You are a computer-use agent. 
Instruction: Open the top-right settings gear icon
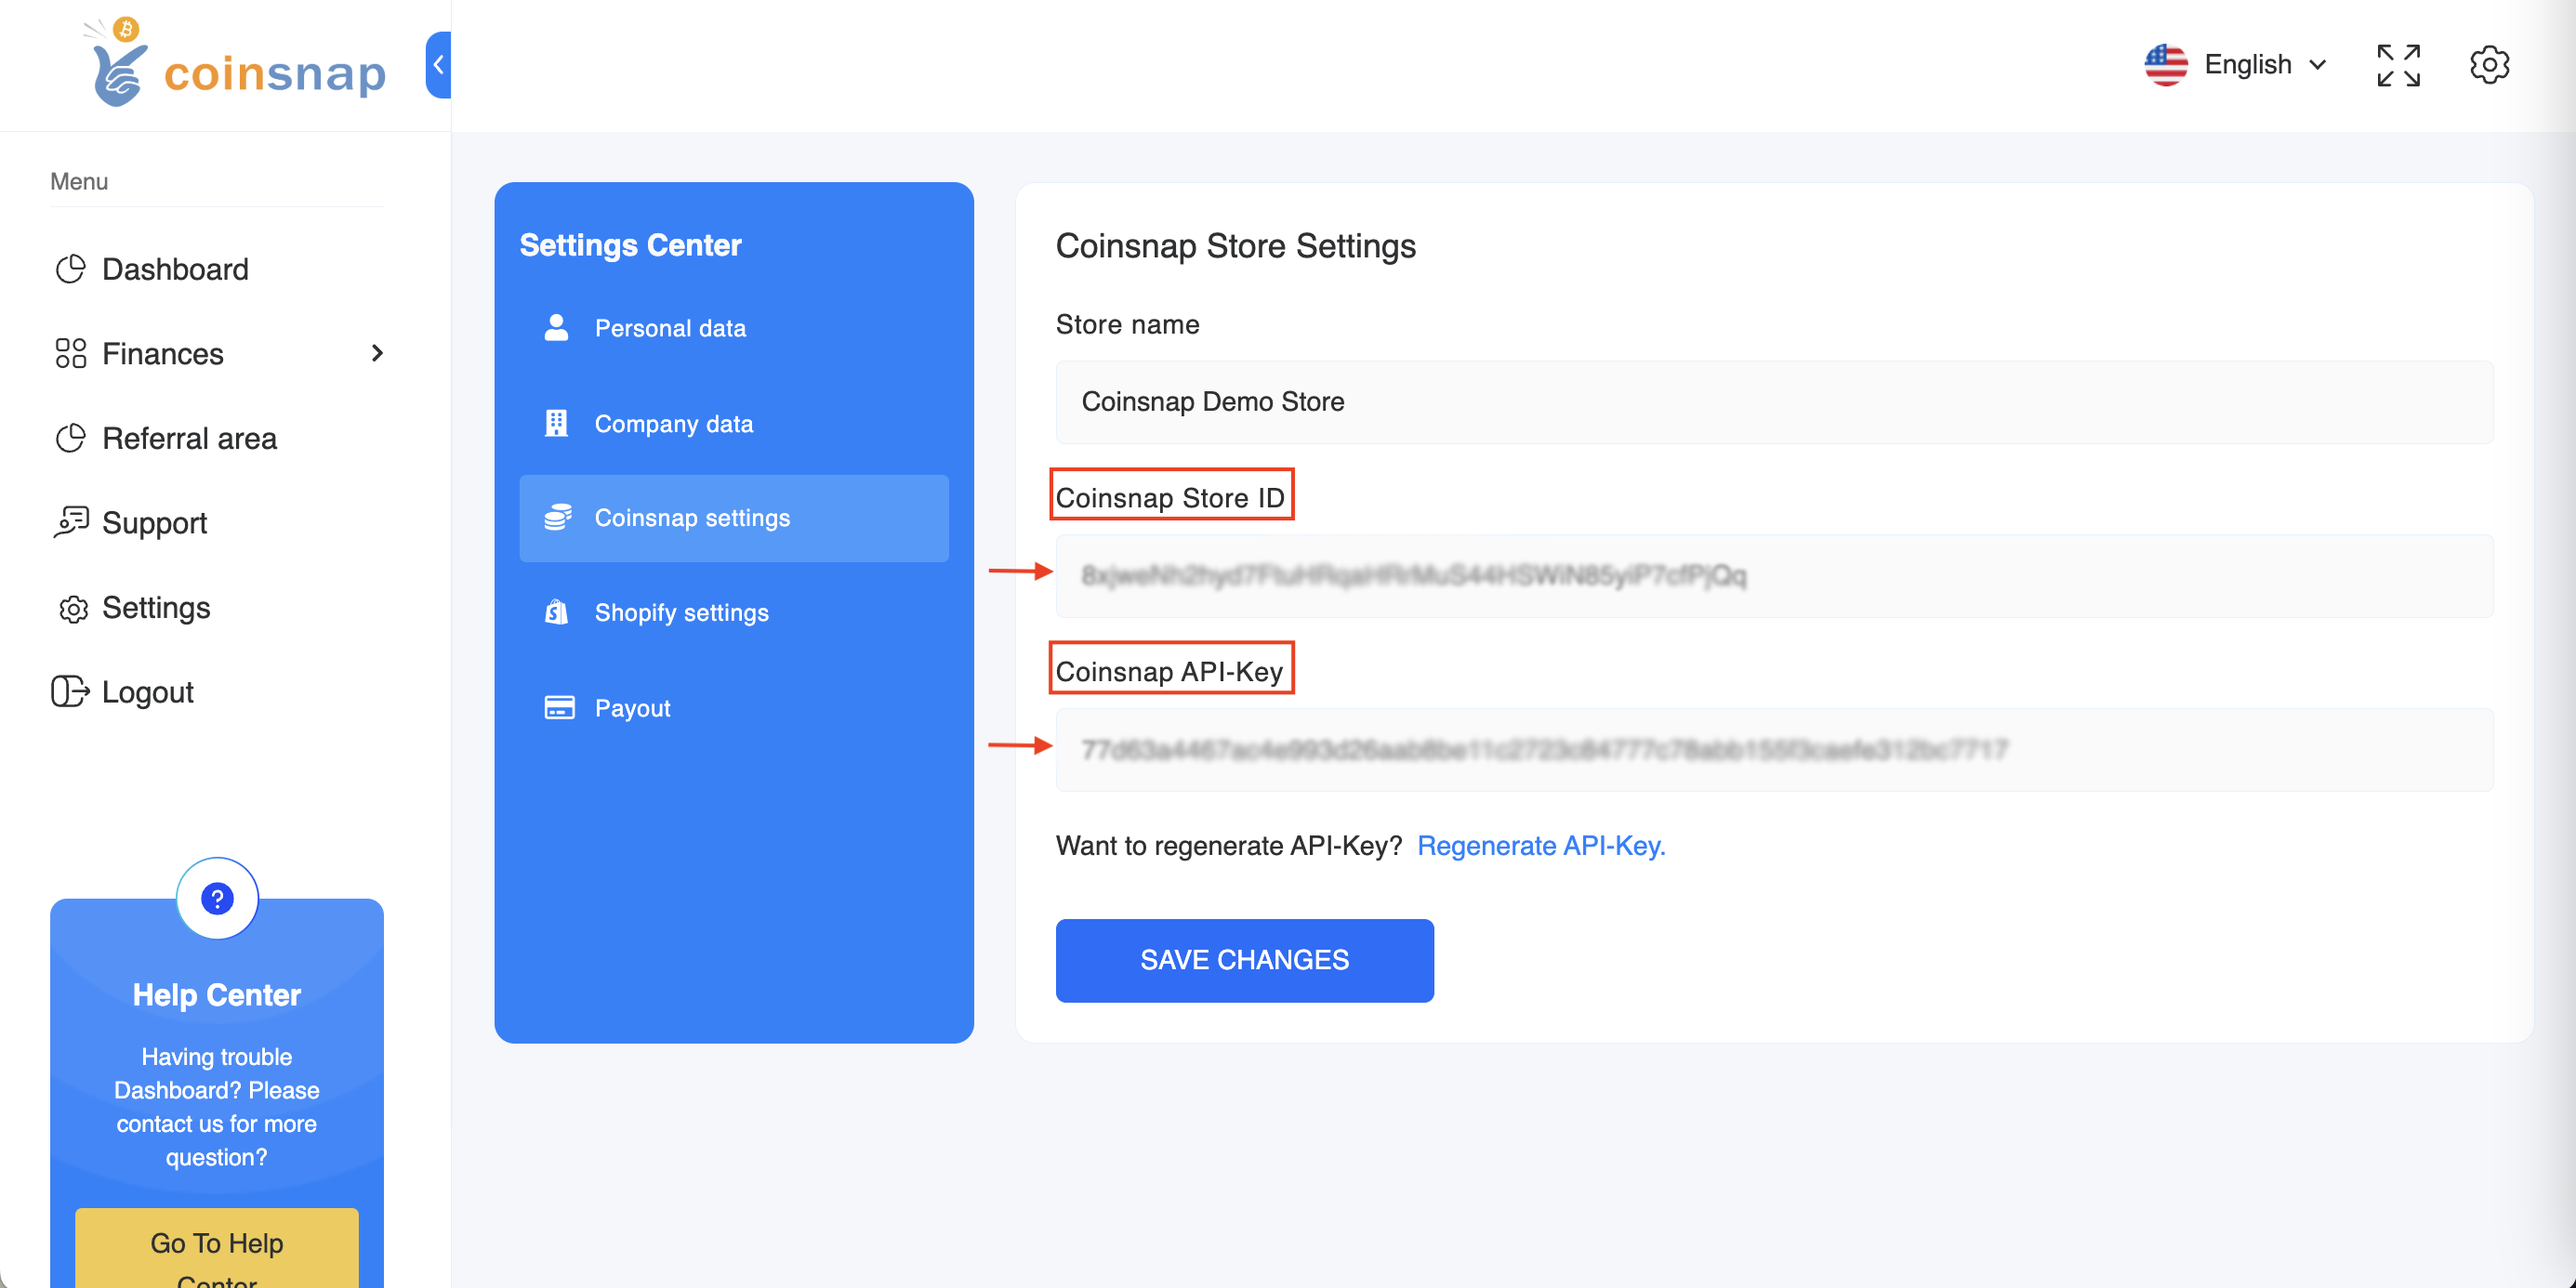pyautogui.click(x=2490, y=64)
